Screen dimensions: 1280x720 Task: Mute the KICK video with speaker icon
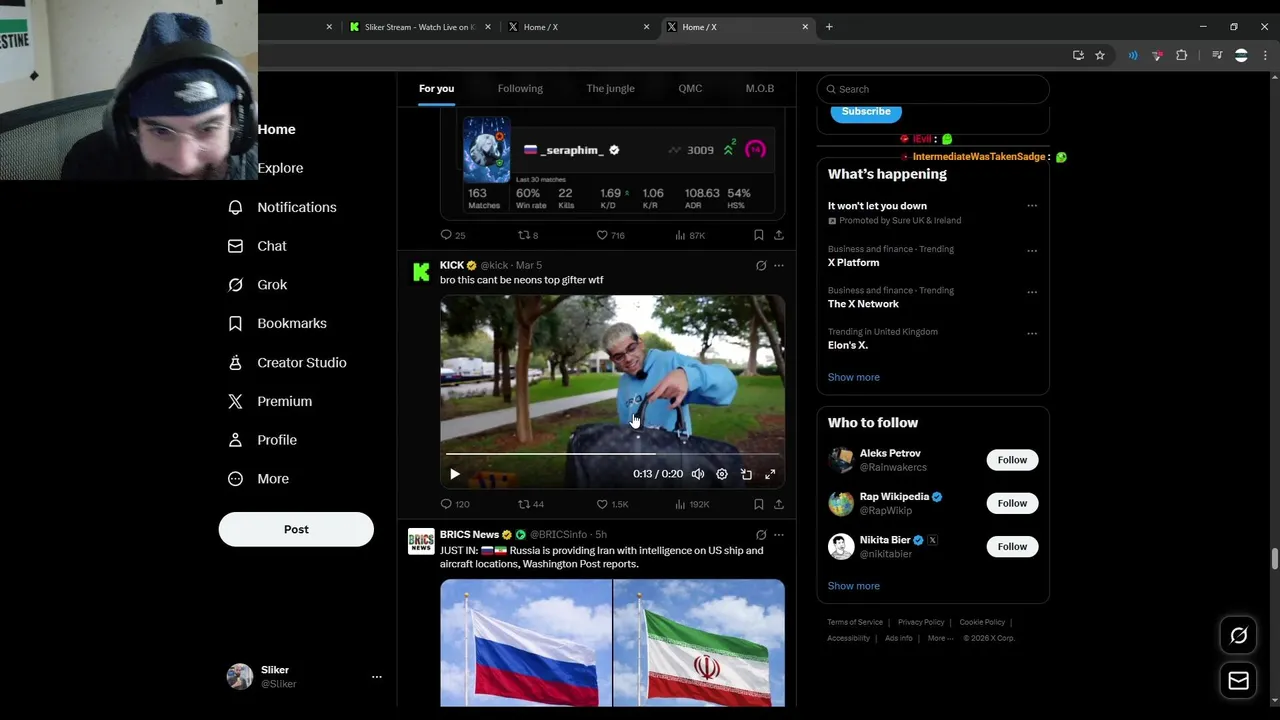[x=698, y=474]
